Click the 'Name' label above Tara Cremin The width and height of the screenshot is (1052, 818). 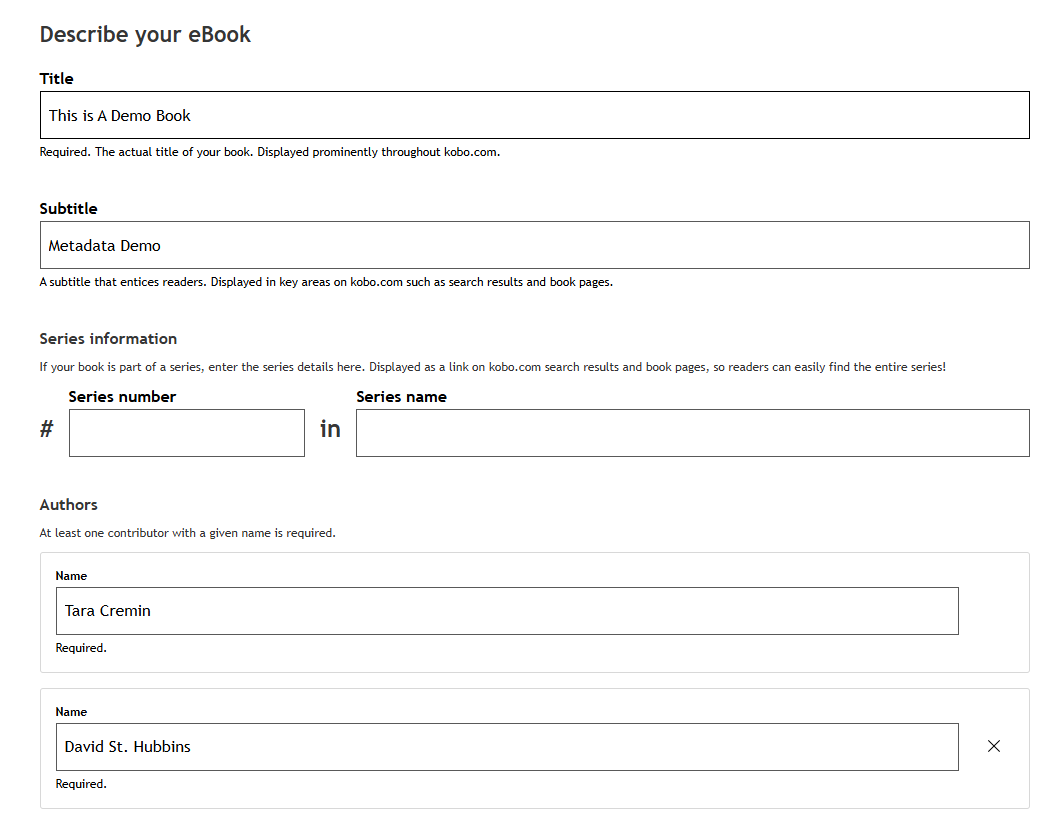[x=71, y=576]
